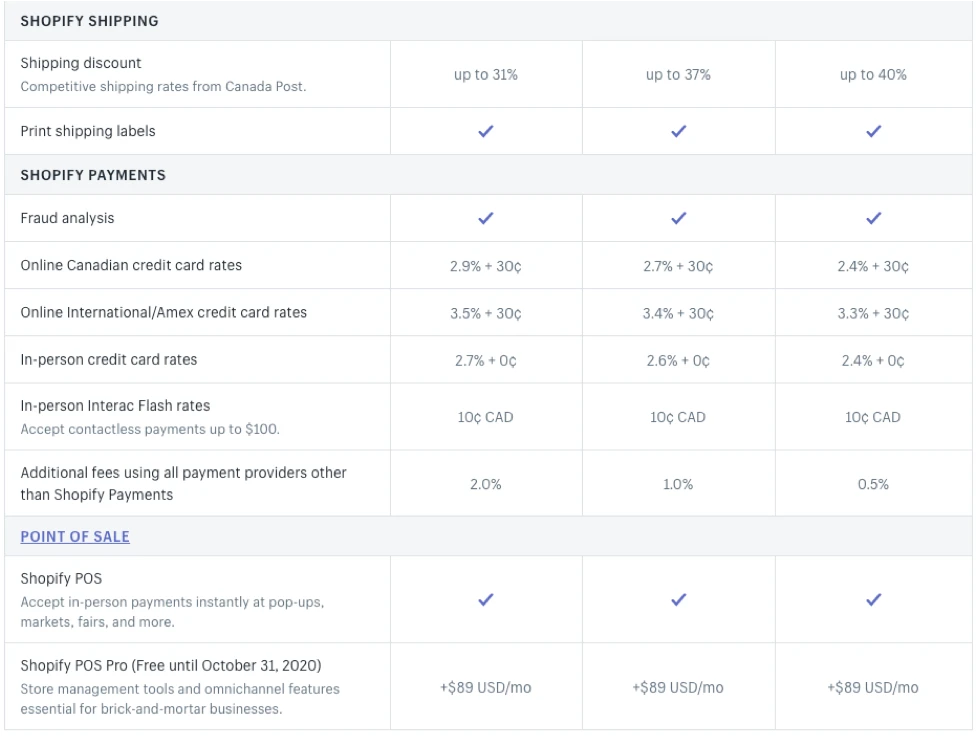Click 'Accept in-person payments instantly' description
The width and height of the screenshot is (977, 737).
click(172, 612)
